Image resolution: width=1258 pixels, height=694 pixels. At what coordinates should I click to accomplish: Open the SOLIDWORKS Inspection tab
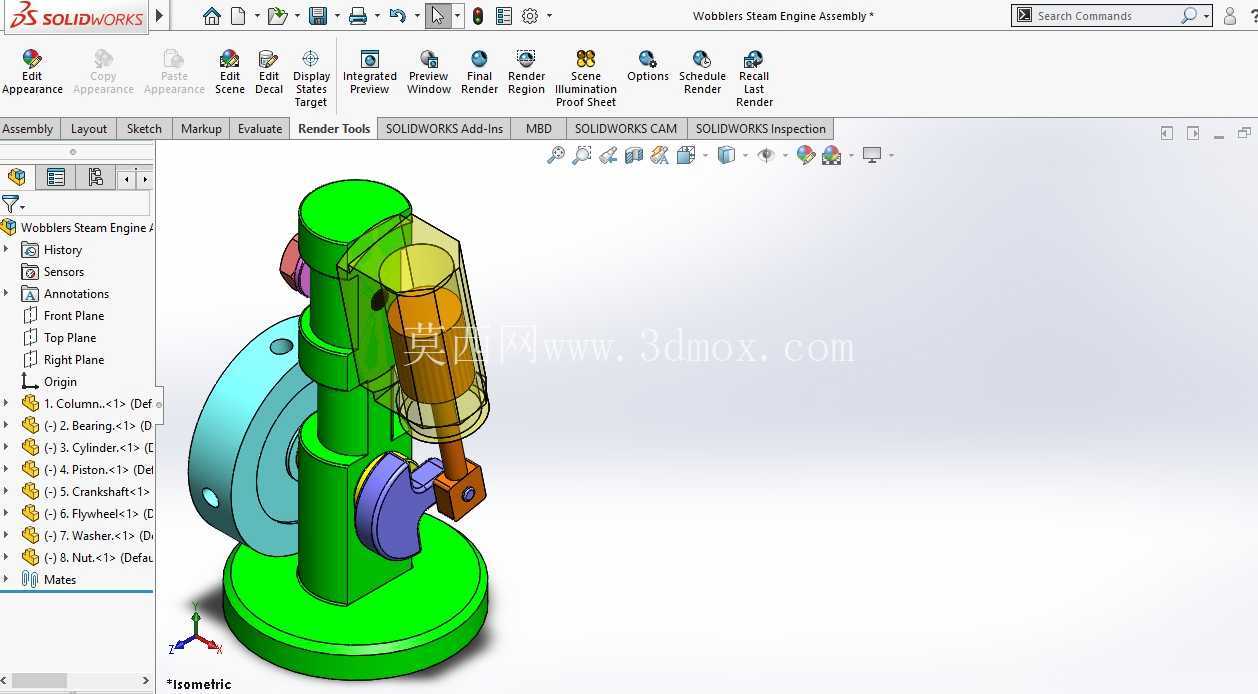pyautogui.click(x=761, y=129)
